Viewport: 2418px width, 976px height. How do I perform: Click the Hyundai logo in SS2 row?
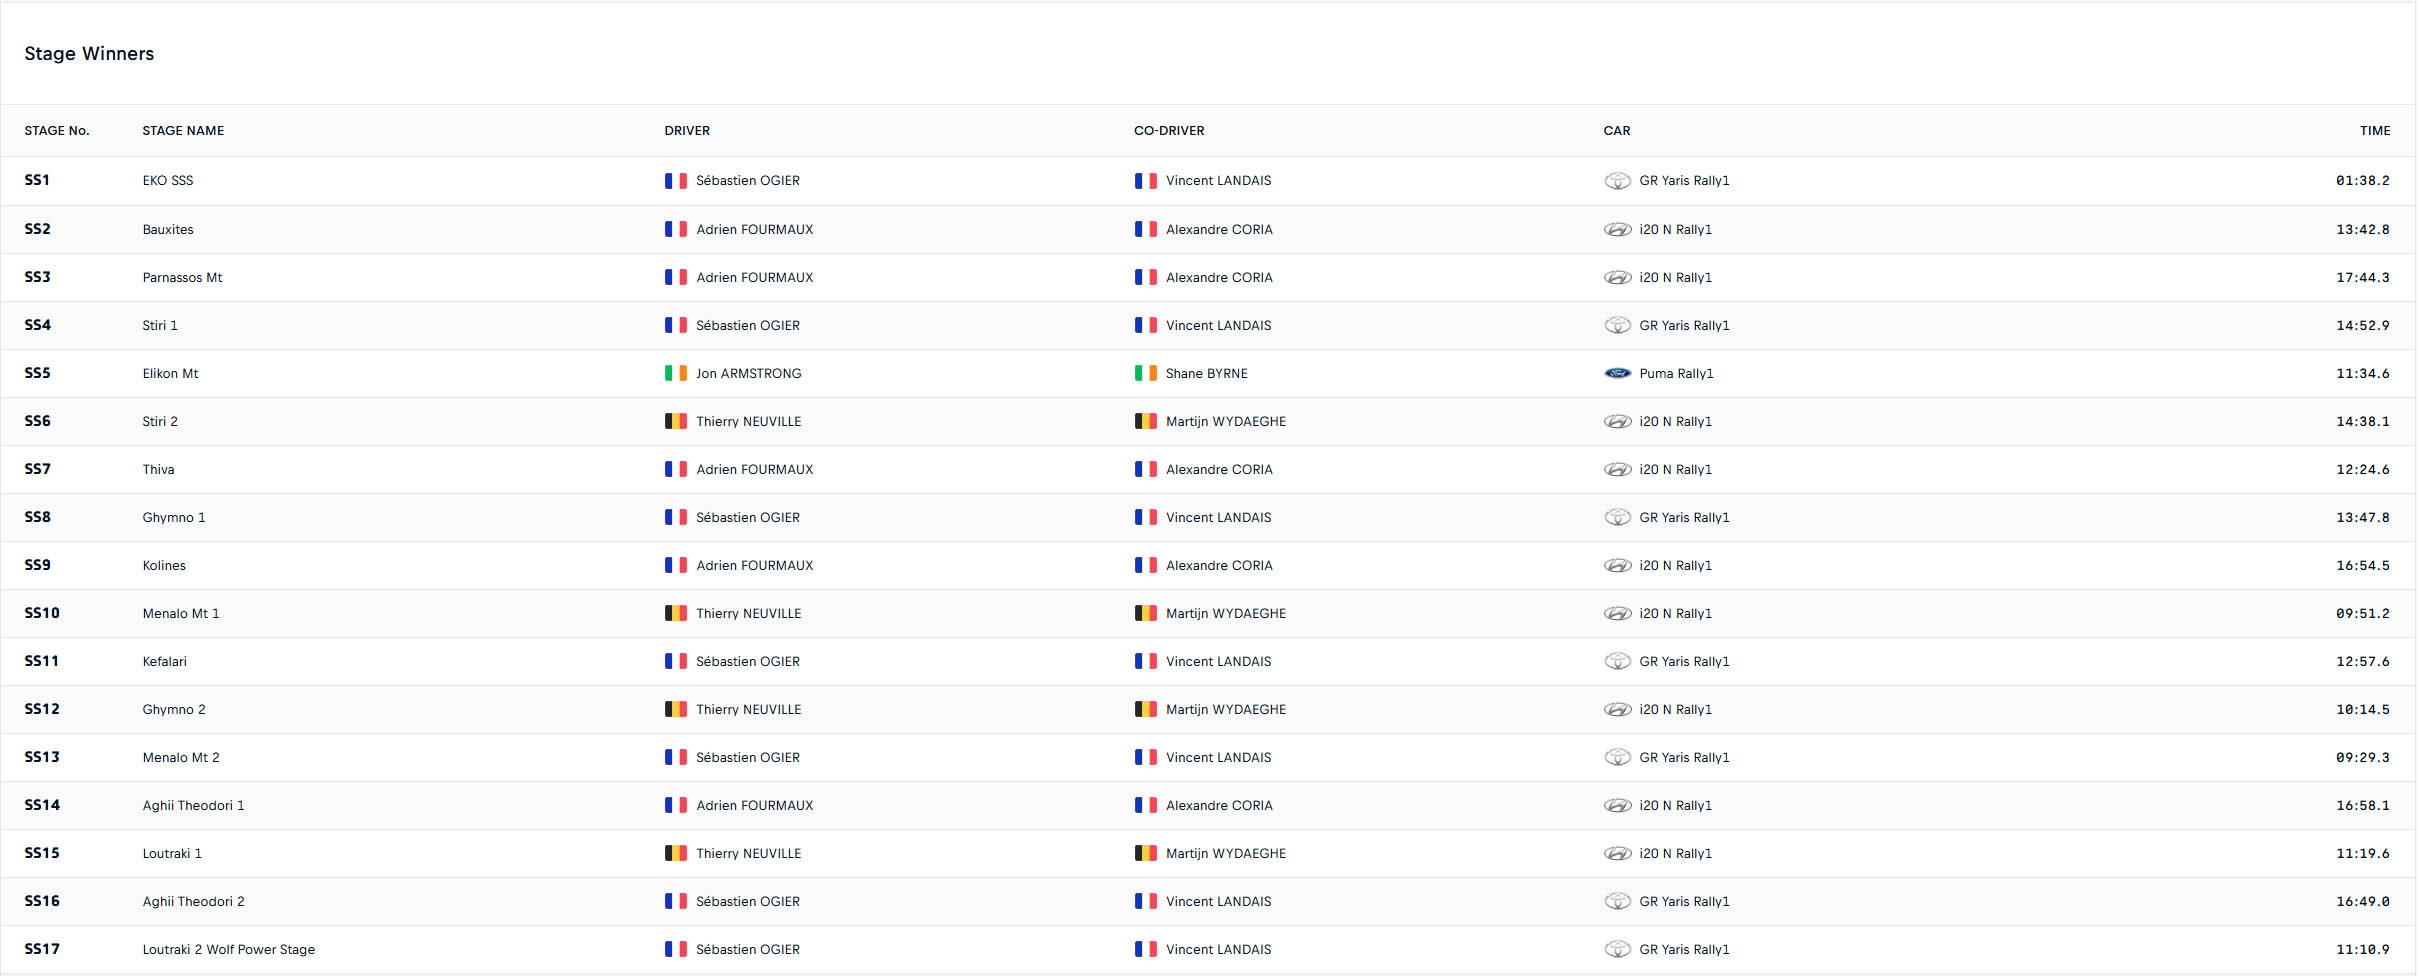1617,229
